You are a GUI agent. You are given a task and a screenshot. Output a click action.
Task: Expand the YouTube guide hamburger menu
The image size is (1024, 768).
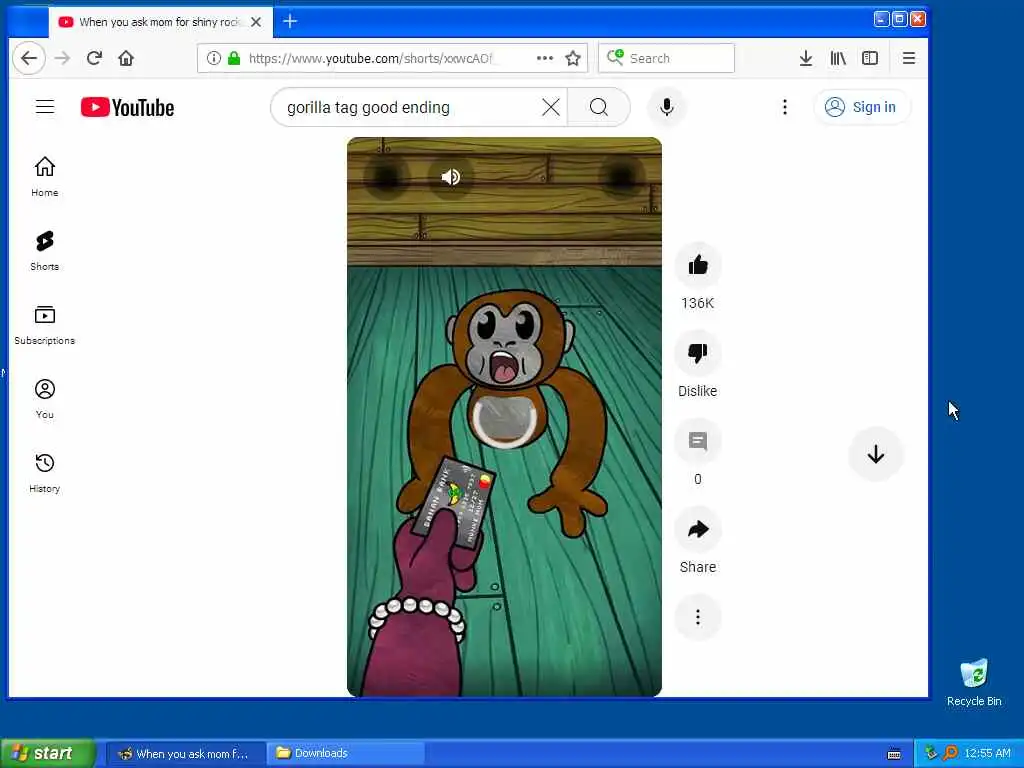[x=45, y=106]
